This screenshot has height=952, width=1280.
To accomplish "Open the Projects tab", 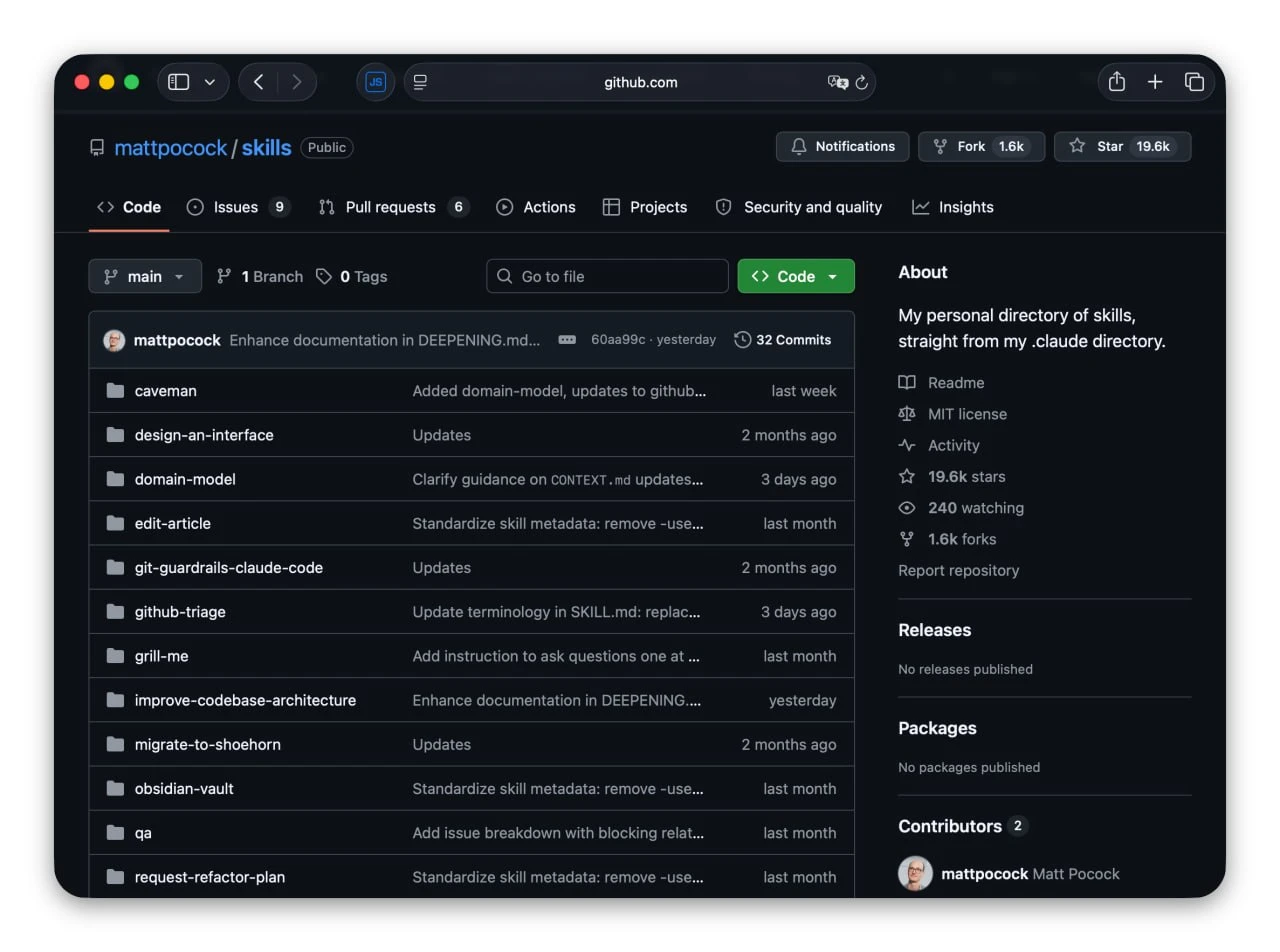I will [x=645, y=207].
